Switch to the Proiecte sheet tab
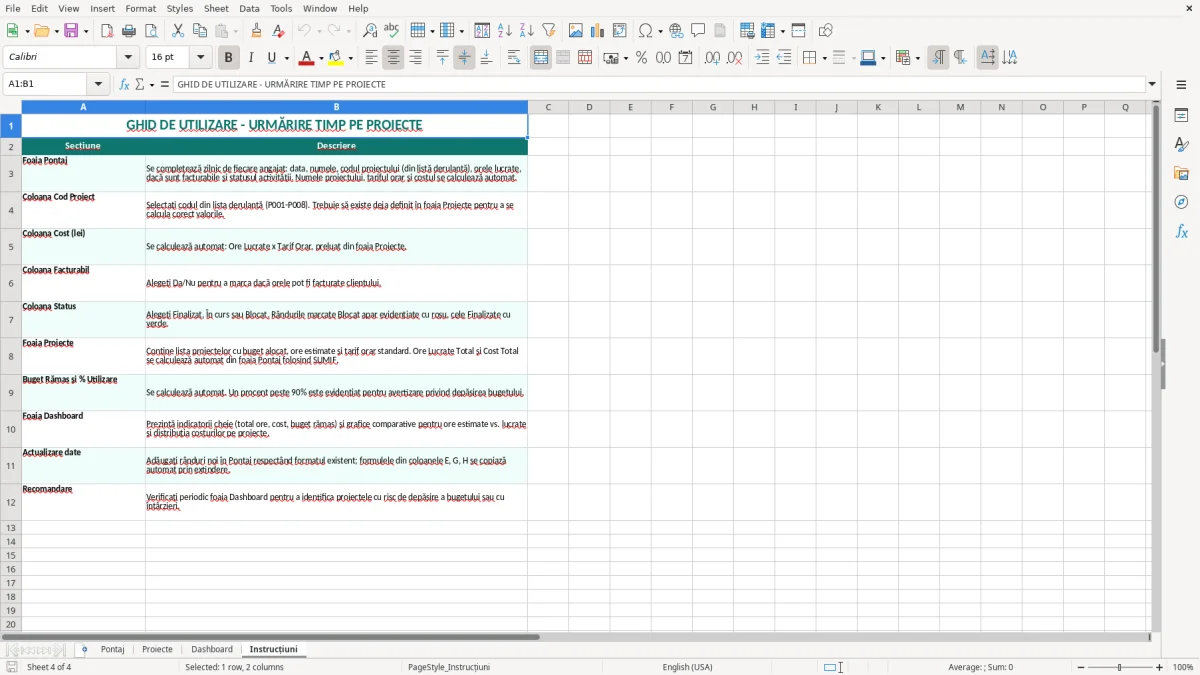 157,649
